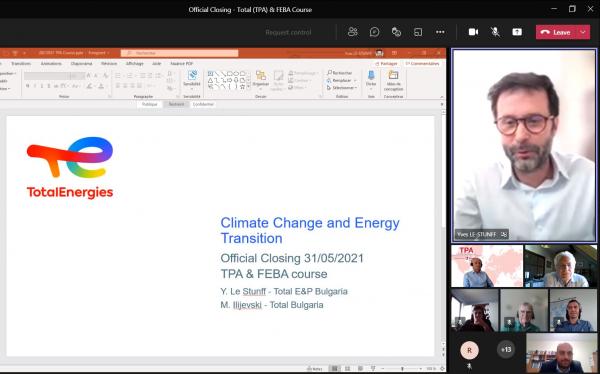Select the bottom-right bearded participant video
Image resolution: width=600 pixels, height=374 pixels.
click(x=561, y=353)
